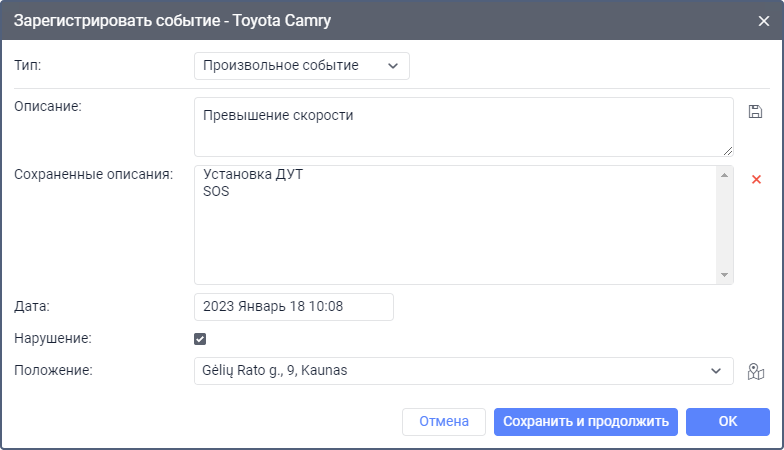Toggle the Нарушение checkbox

pyautogui.click(x=200, y=339)
